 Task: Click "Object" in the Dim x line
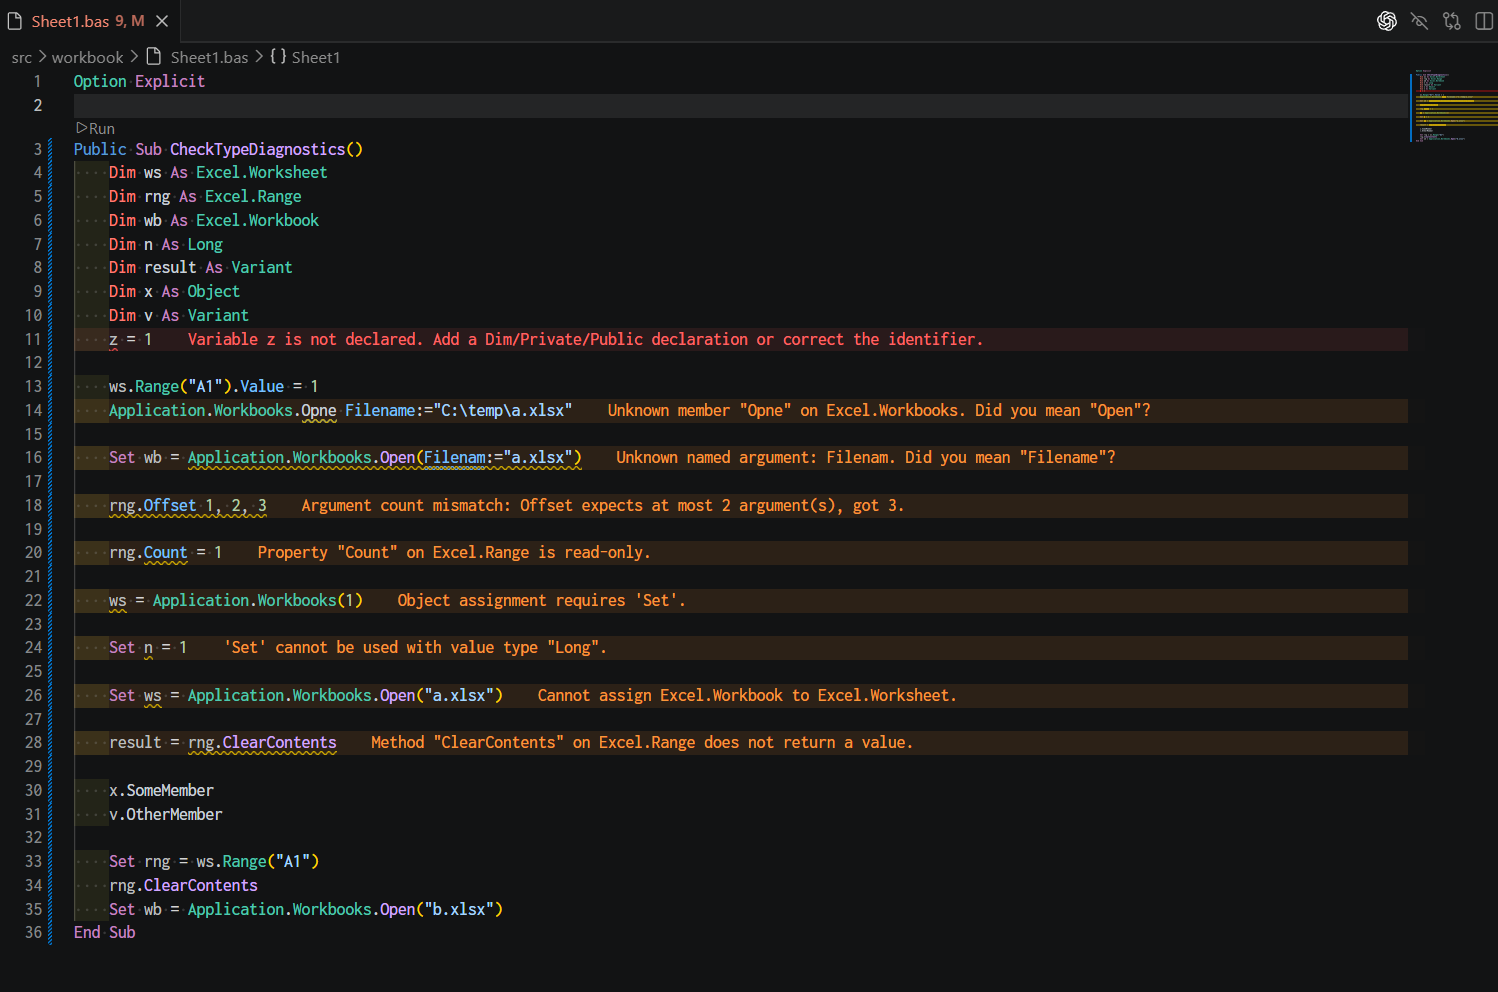click(x=213, y=292)
